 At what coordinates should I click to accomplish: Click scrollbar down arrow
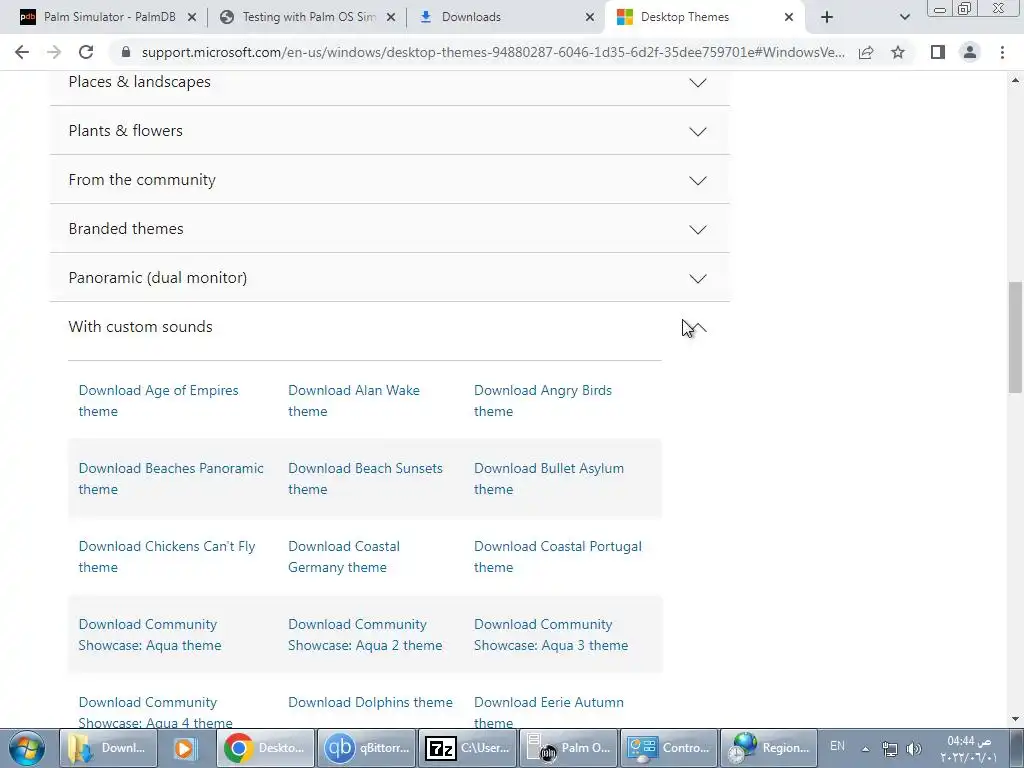point(1015,719)
